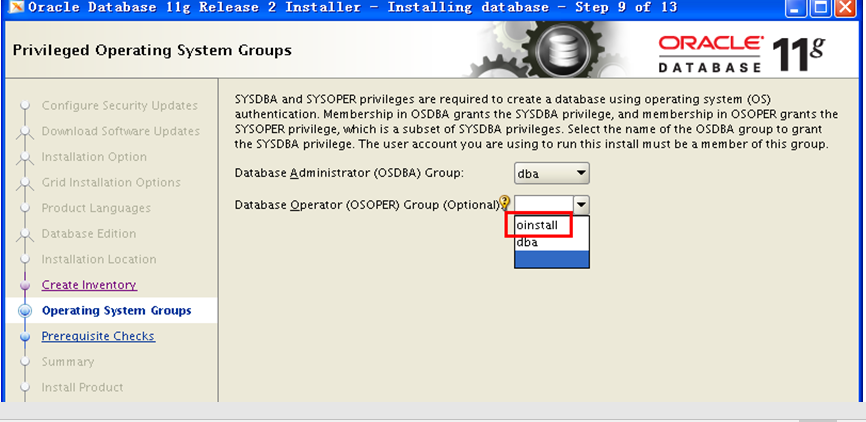Click the Operating System Groups step bullet

pyautogui.click(x=25, y=311)
